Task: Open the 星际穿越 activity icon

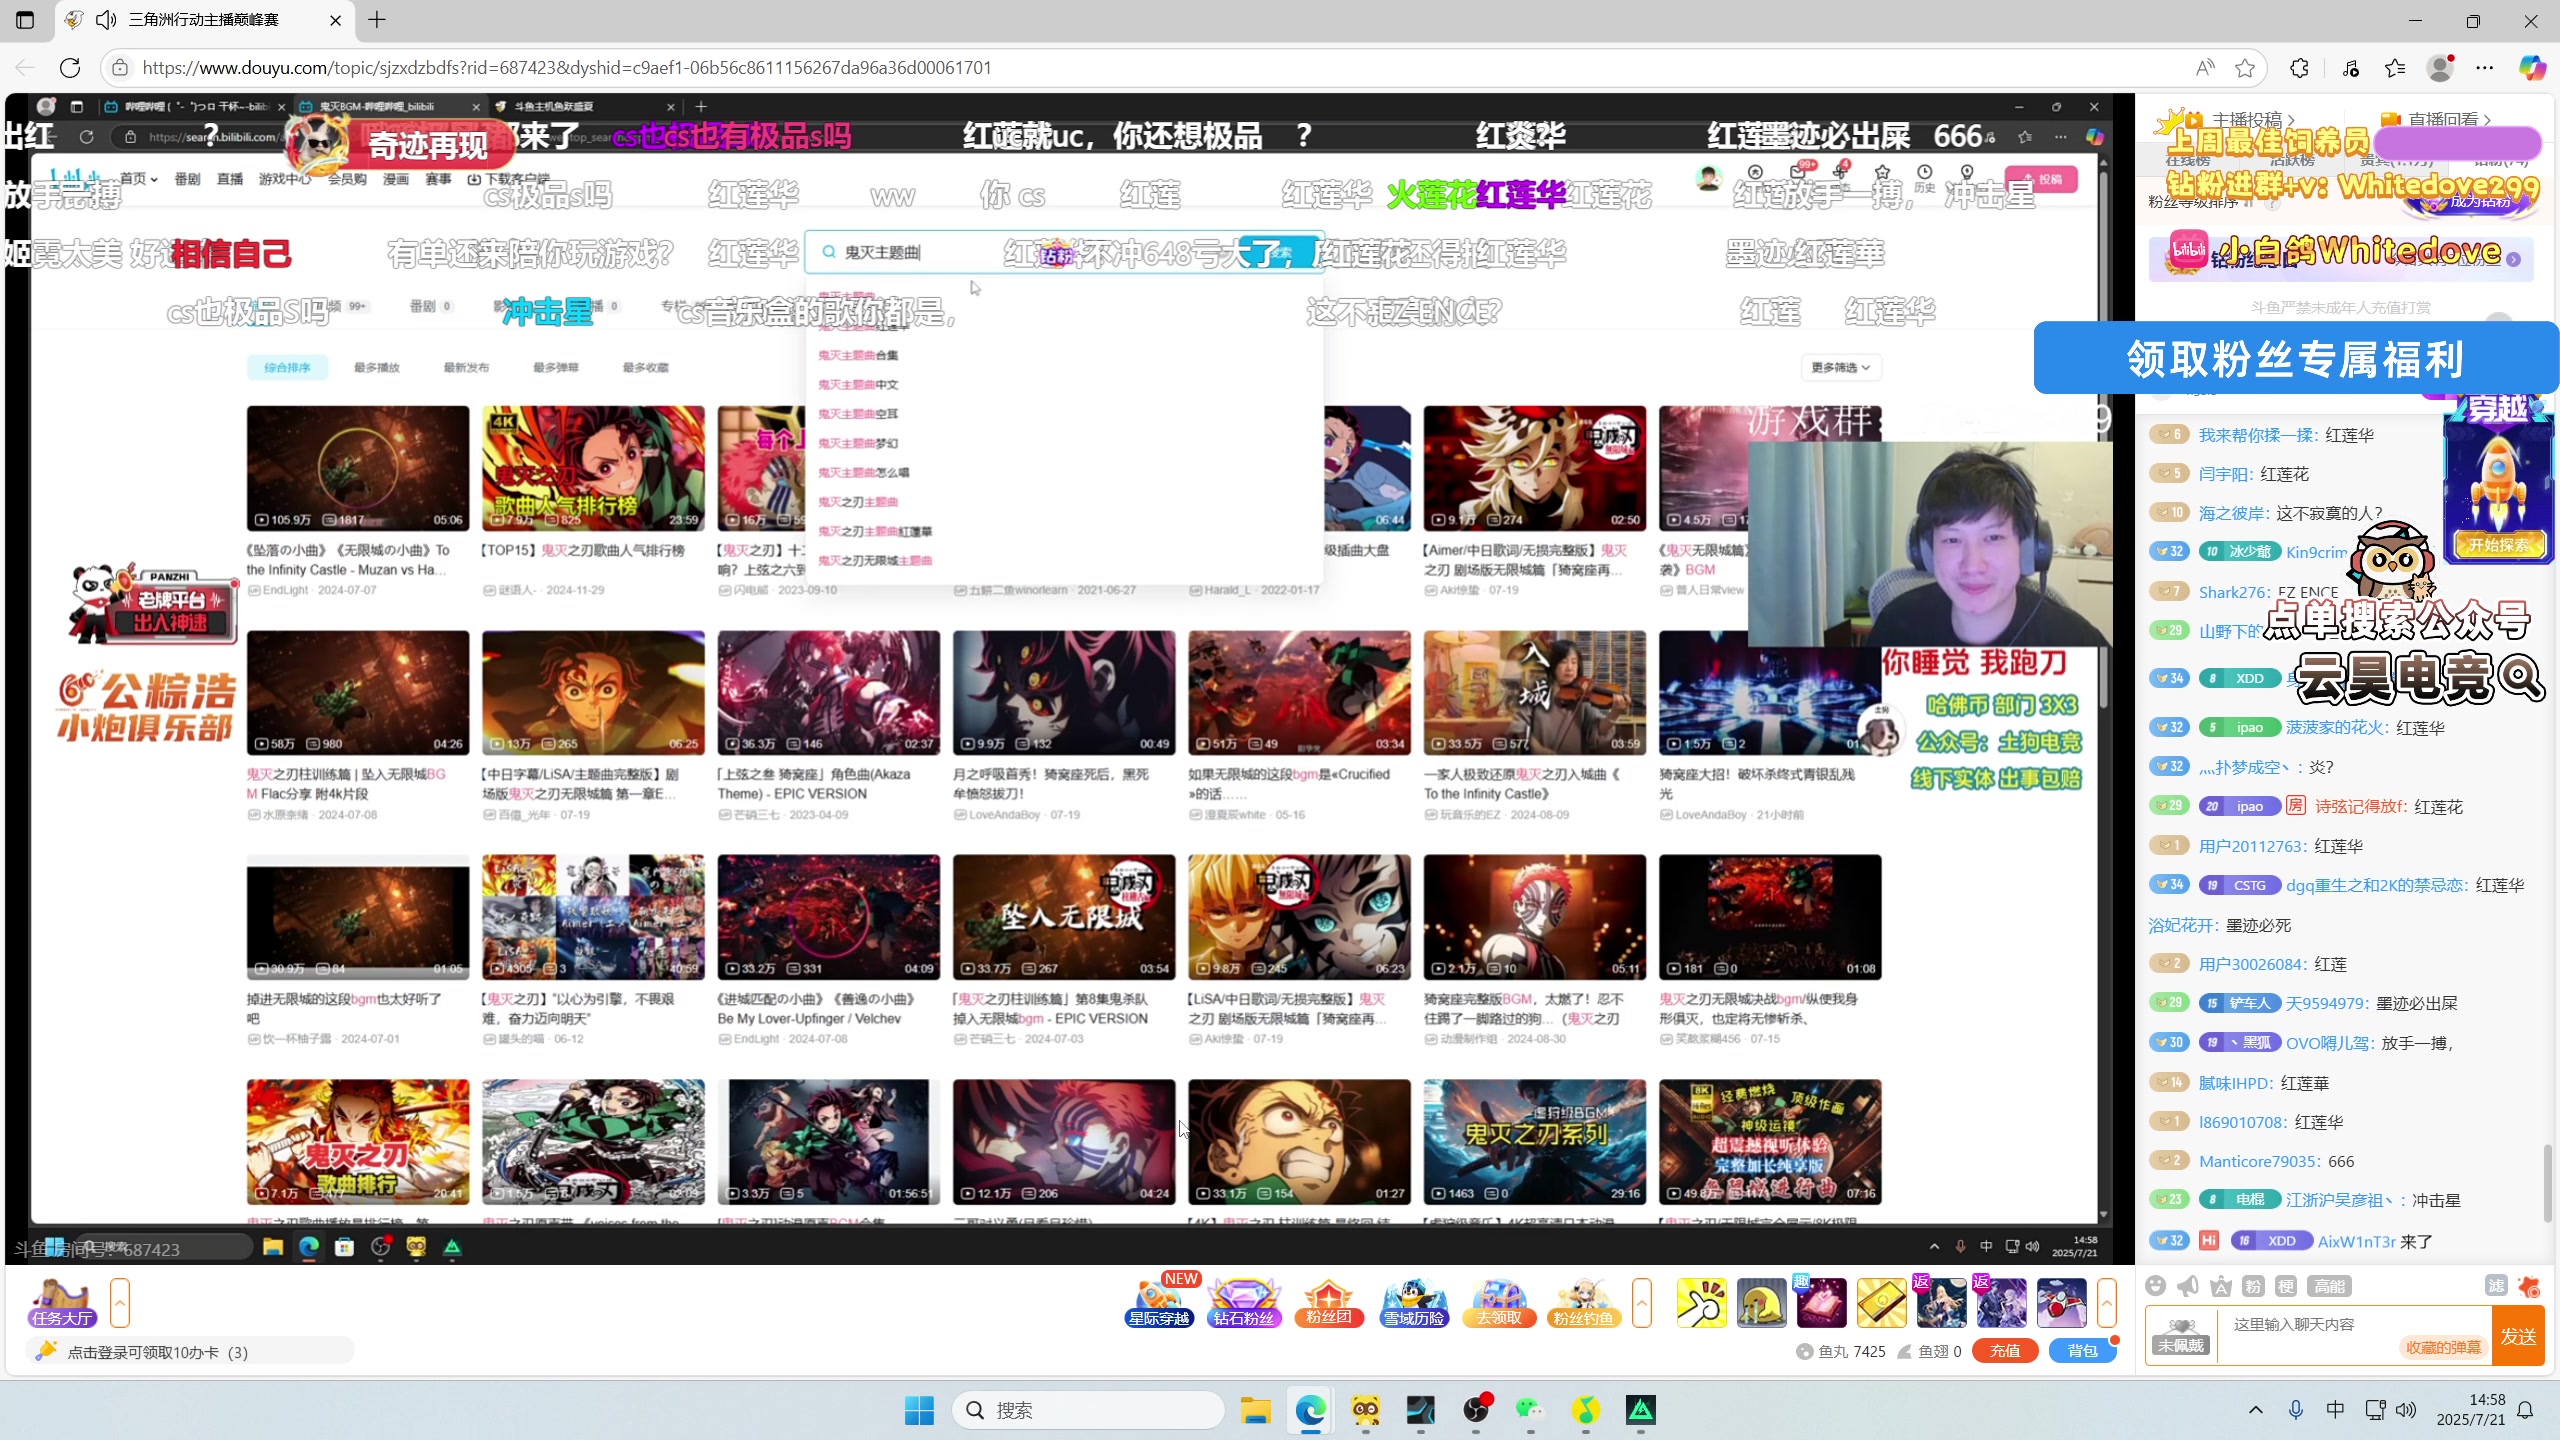Action: coord(1159,1302)
